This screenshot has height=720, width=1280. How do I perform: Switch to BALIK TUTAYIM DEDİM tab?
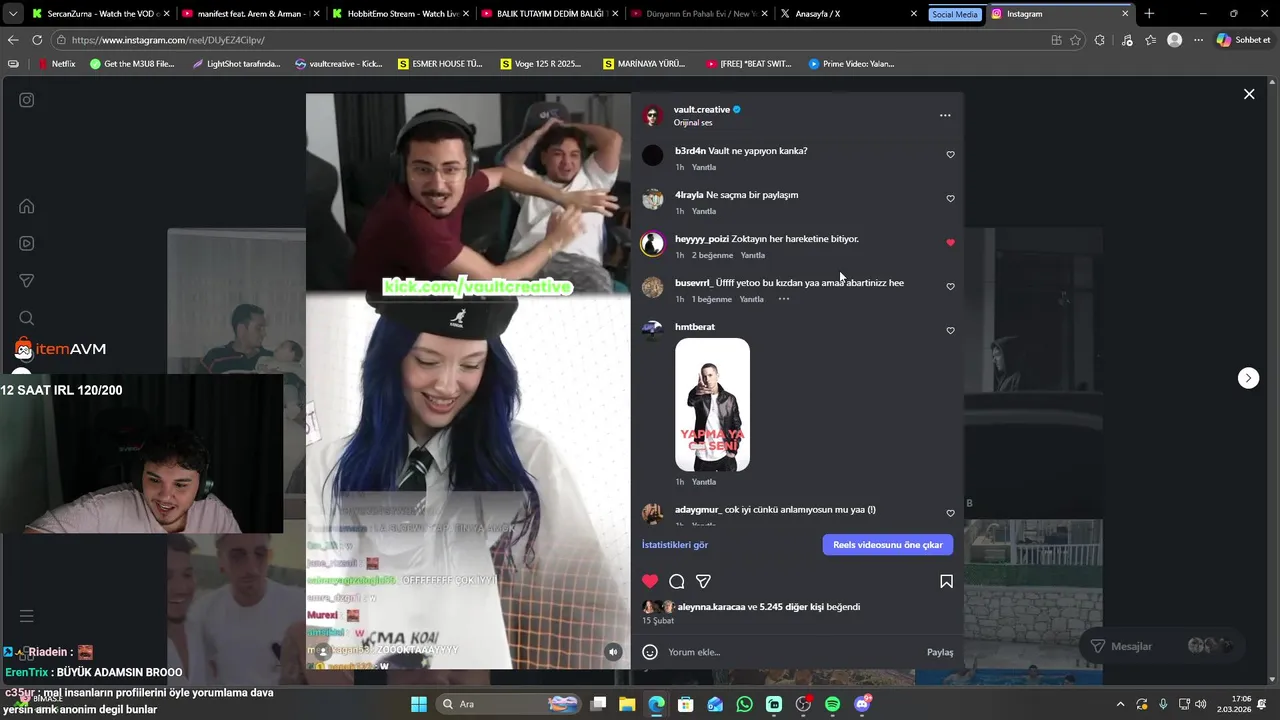click(550, 14)
